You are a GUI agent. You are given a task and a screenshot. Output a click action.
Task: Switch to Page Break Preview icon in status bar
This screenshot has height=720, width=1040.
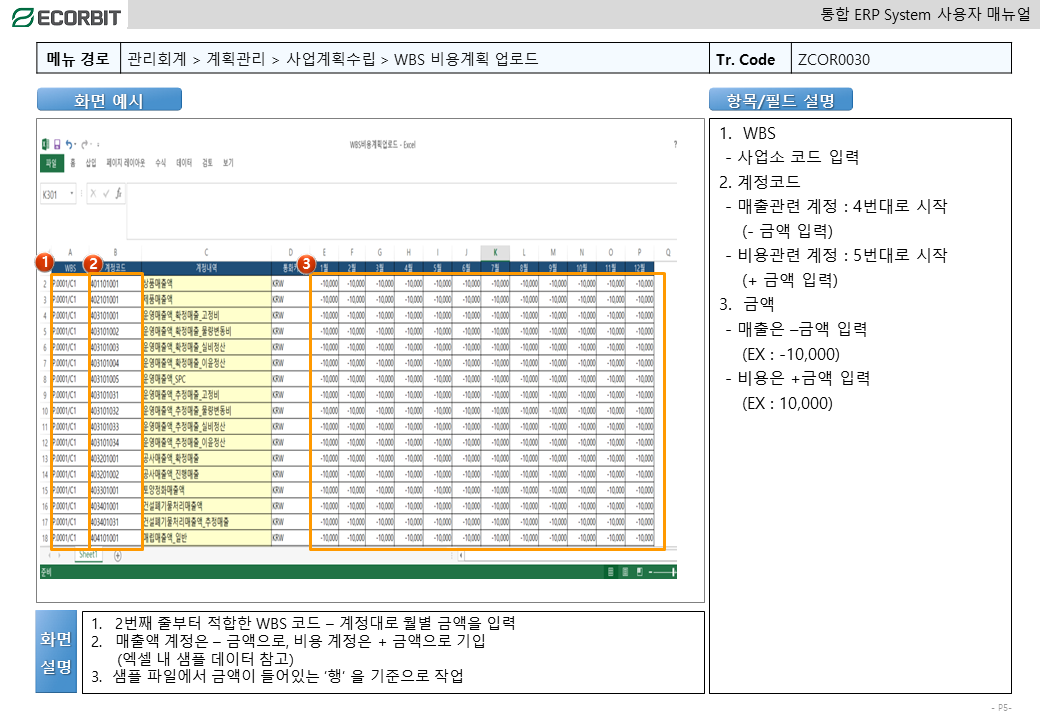pyautogui.click(x=639, y=571)
